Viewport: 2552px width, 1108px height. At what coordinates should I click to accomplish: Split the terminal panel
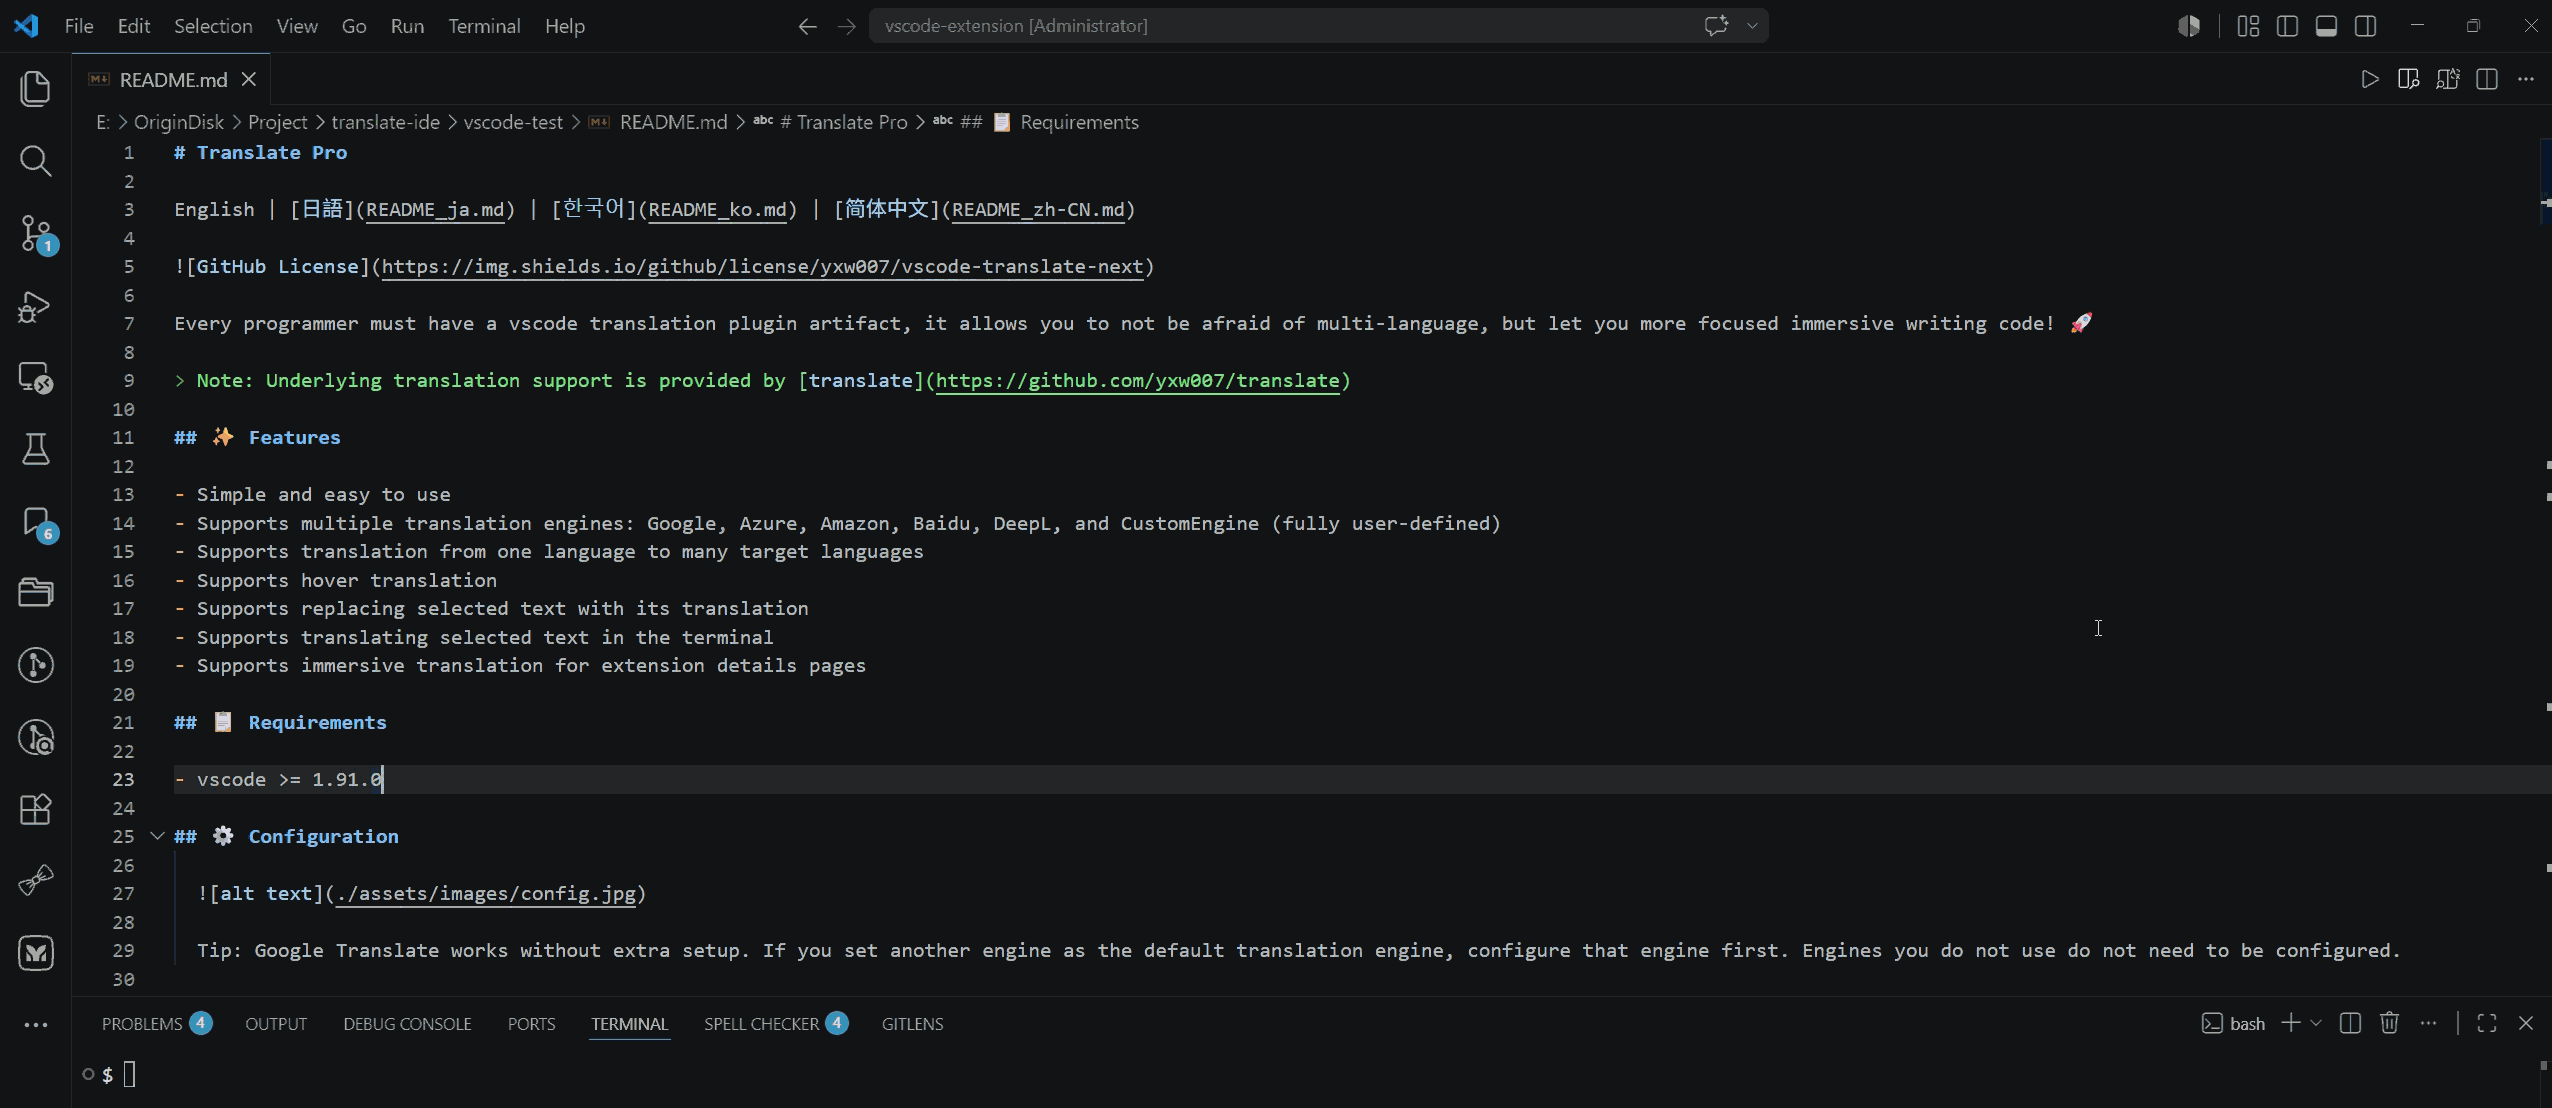[x=2350, y=1023]
